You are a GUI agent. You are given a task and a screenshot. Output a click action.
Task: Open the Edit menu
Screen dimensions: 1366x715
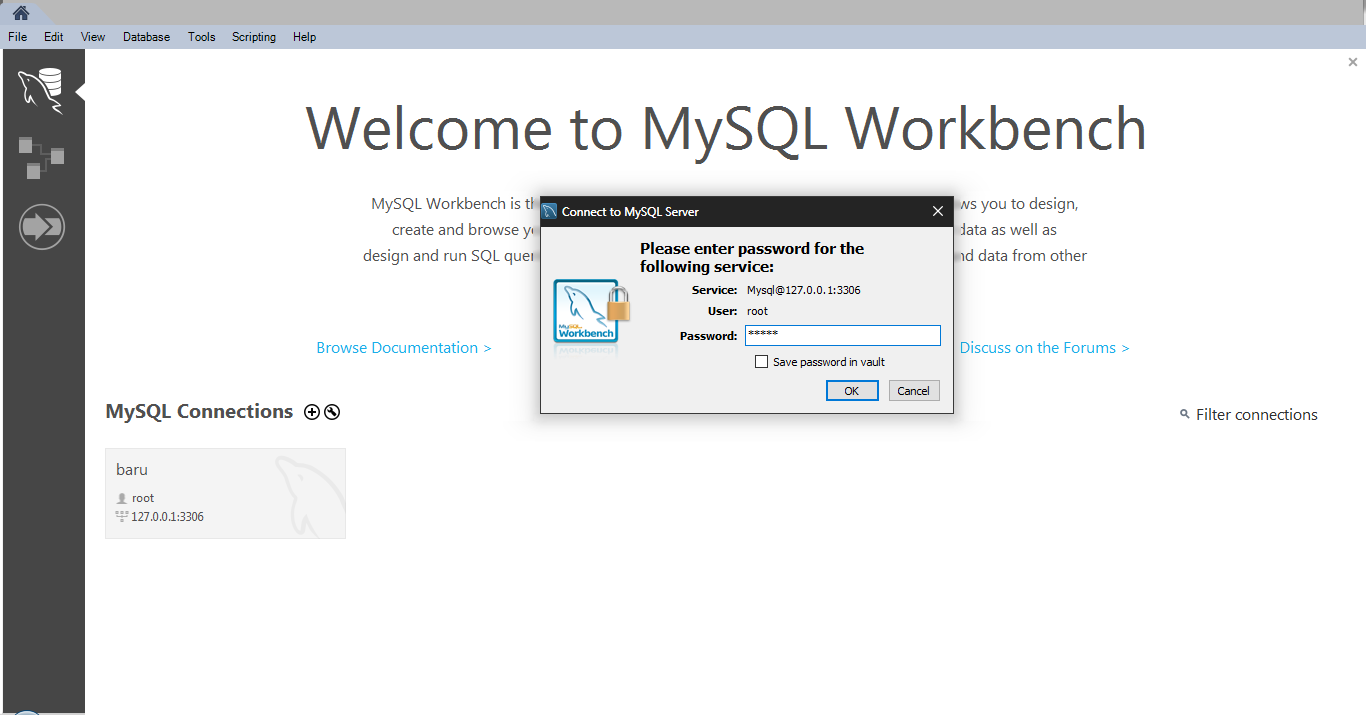coord(54,37)
